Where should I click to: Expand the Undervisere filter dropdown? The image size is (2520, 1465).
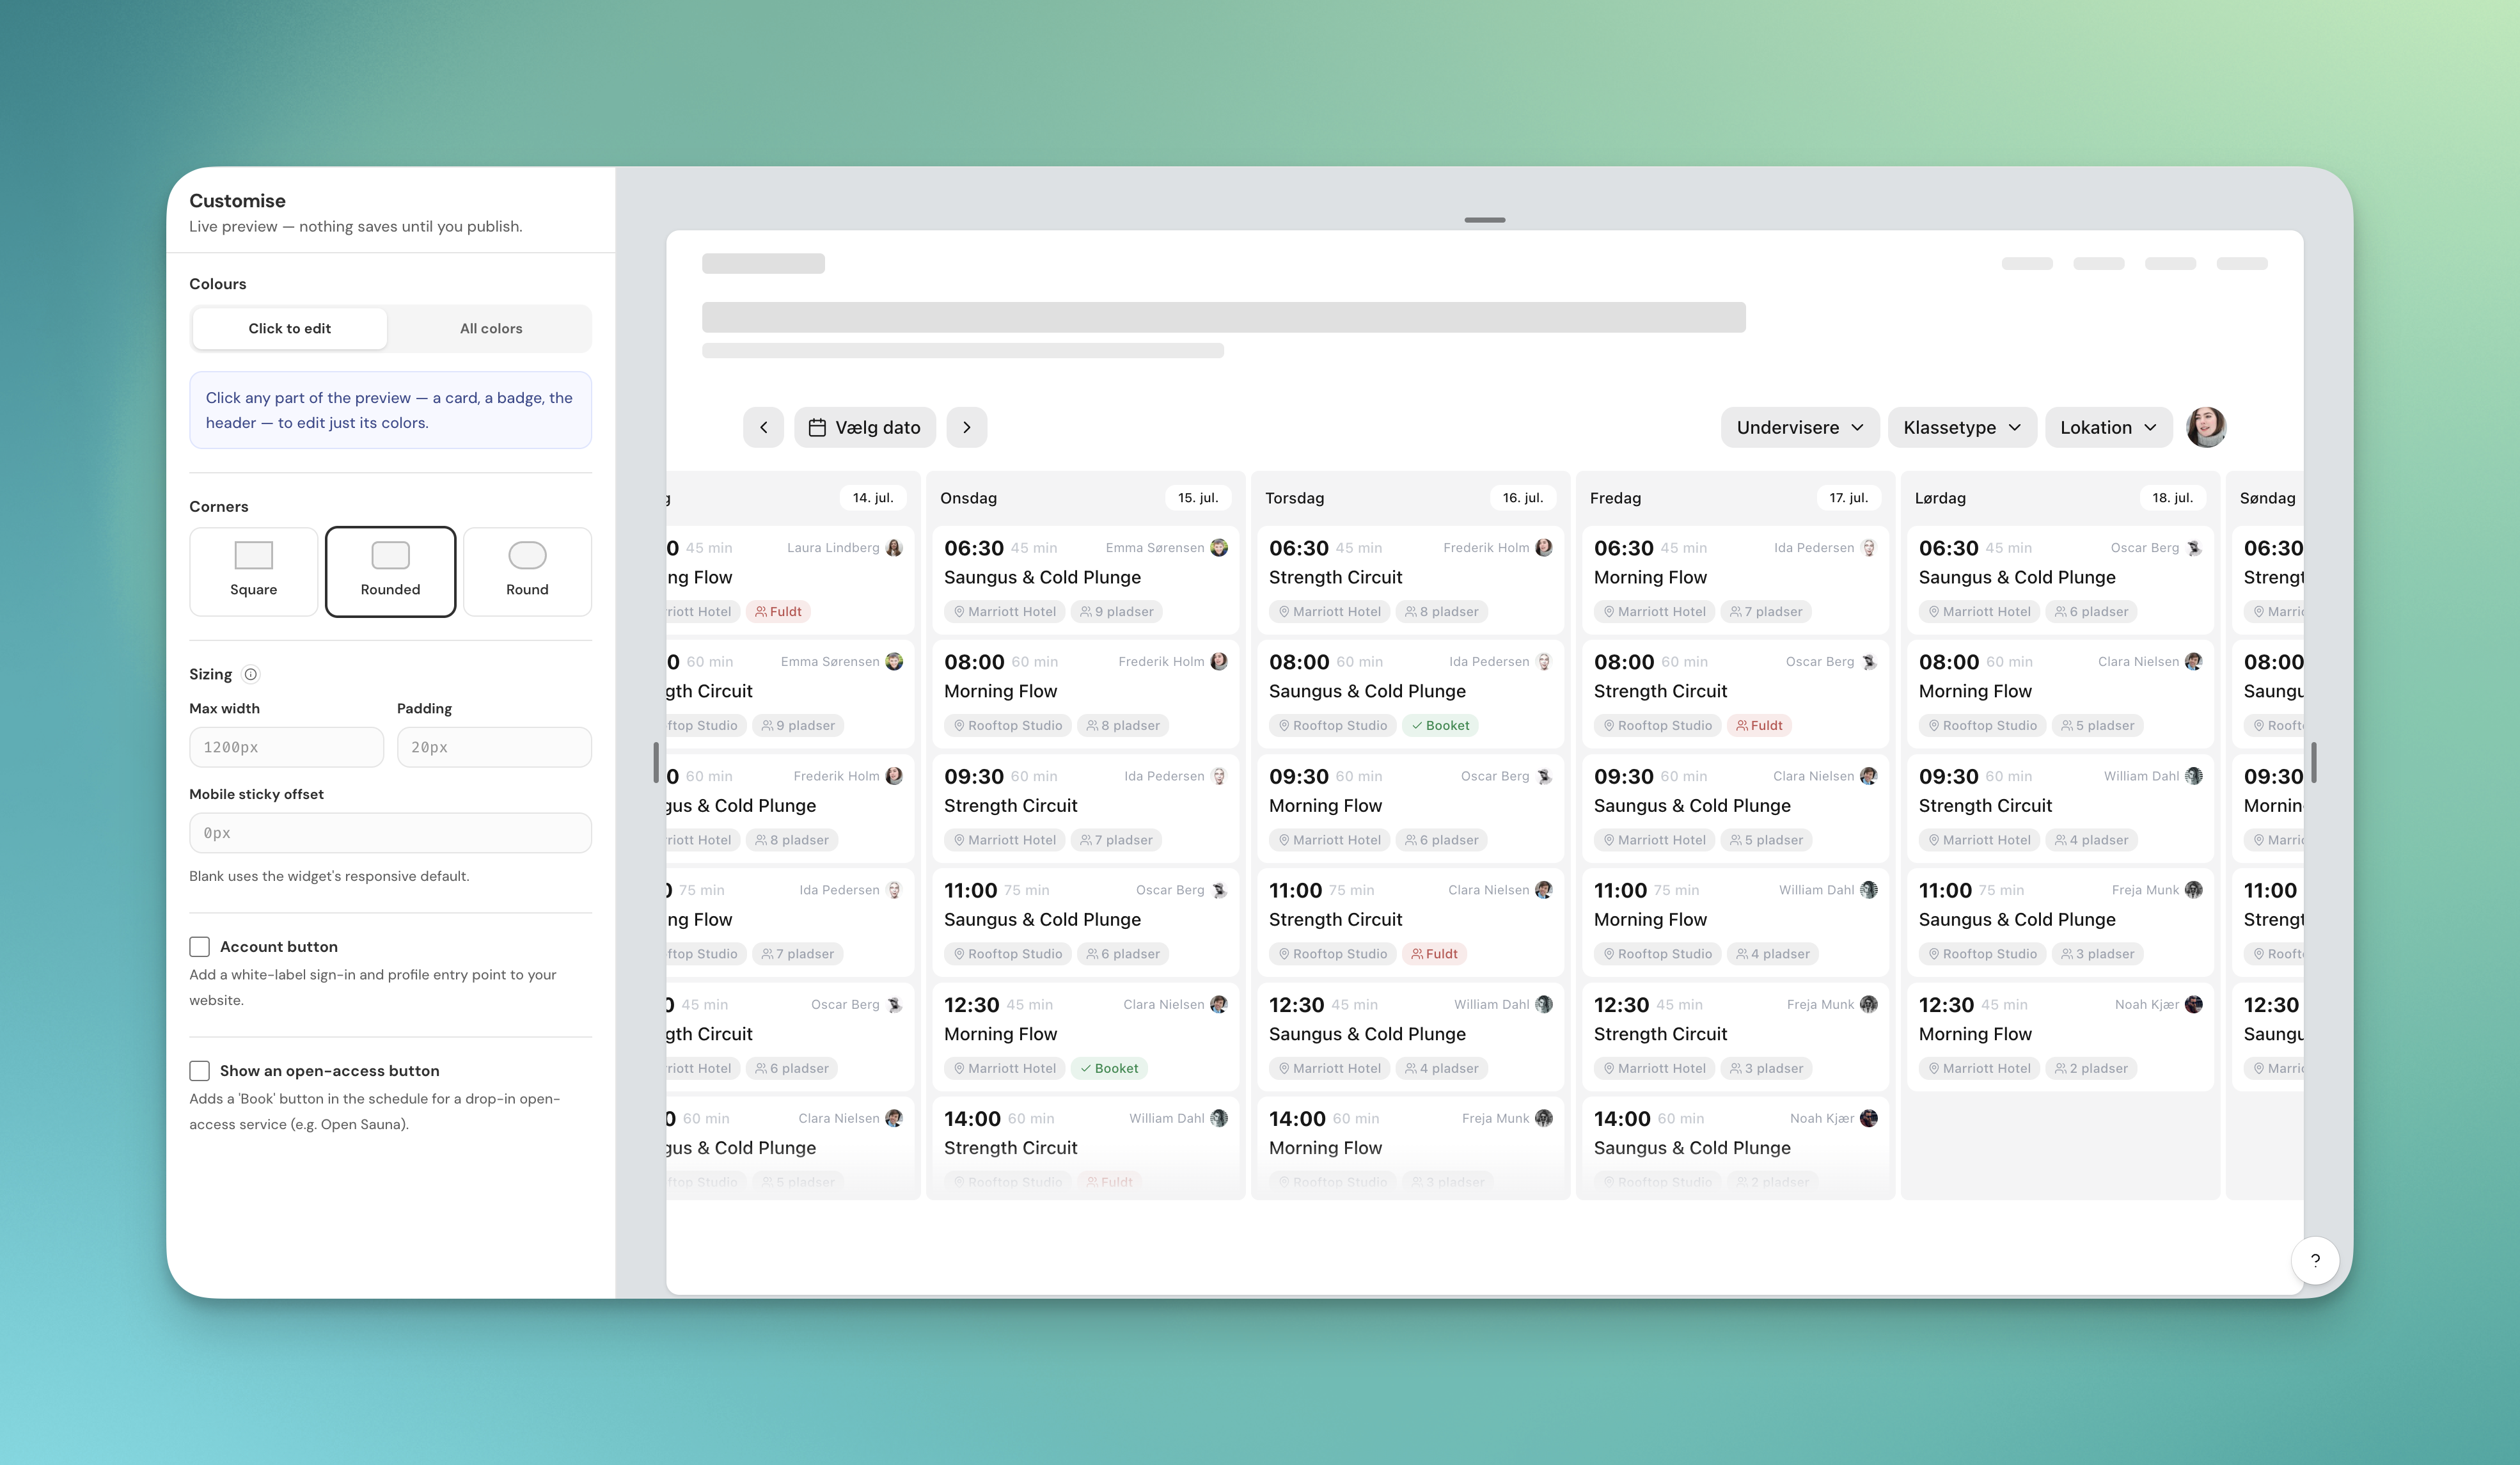[x=1799, y=427]
